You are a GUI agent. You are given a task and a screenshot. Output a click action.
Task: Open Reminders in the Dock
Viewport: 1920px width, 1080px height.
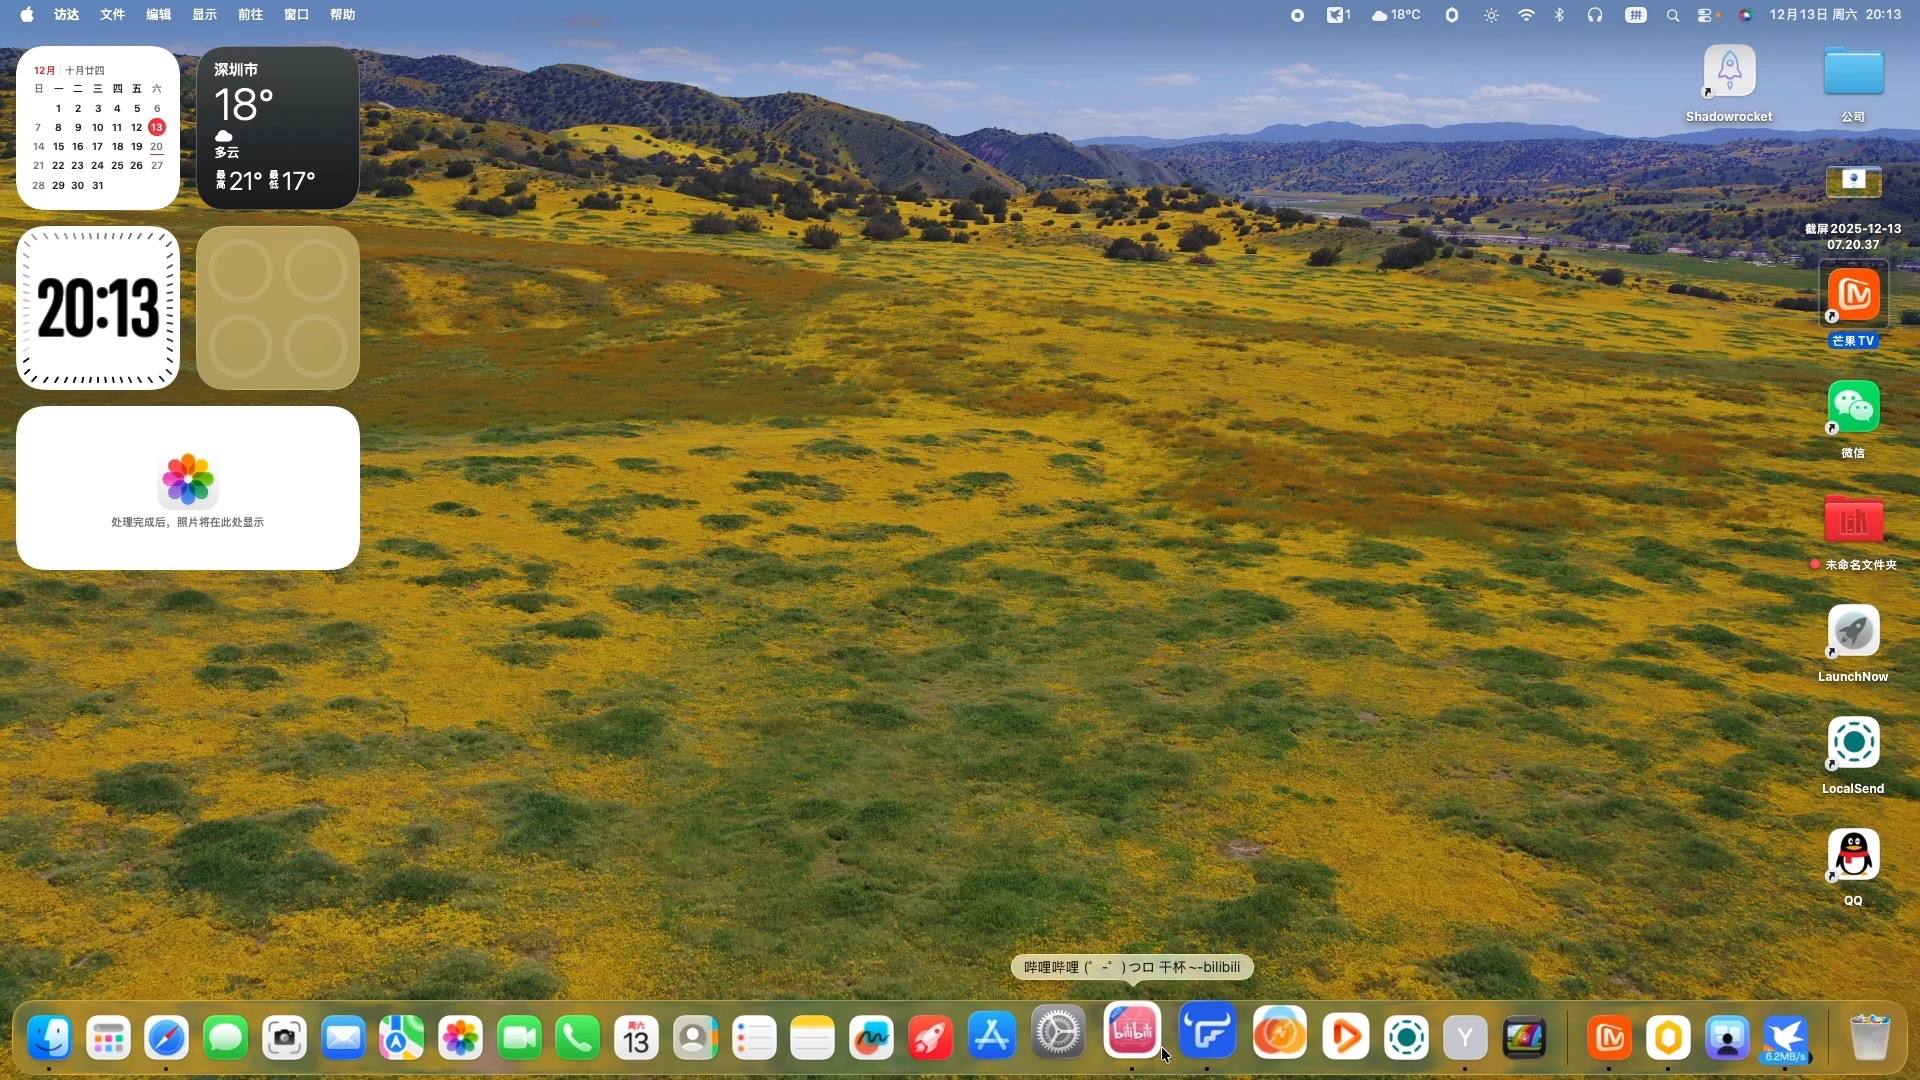coord(754,1038)
